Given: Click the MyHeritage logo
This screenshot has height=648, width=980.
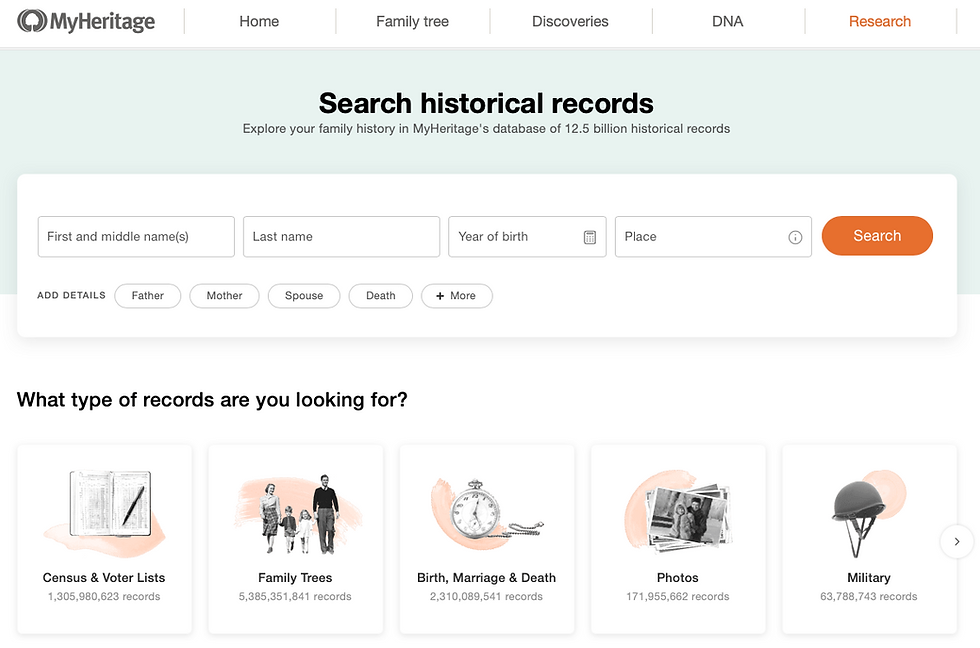Looking at the screenshot, I should click(86, 21).
